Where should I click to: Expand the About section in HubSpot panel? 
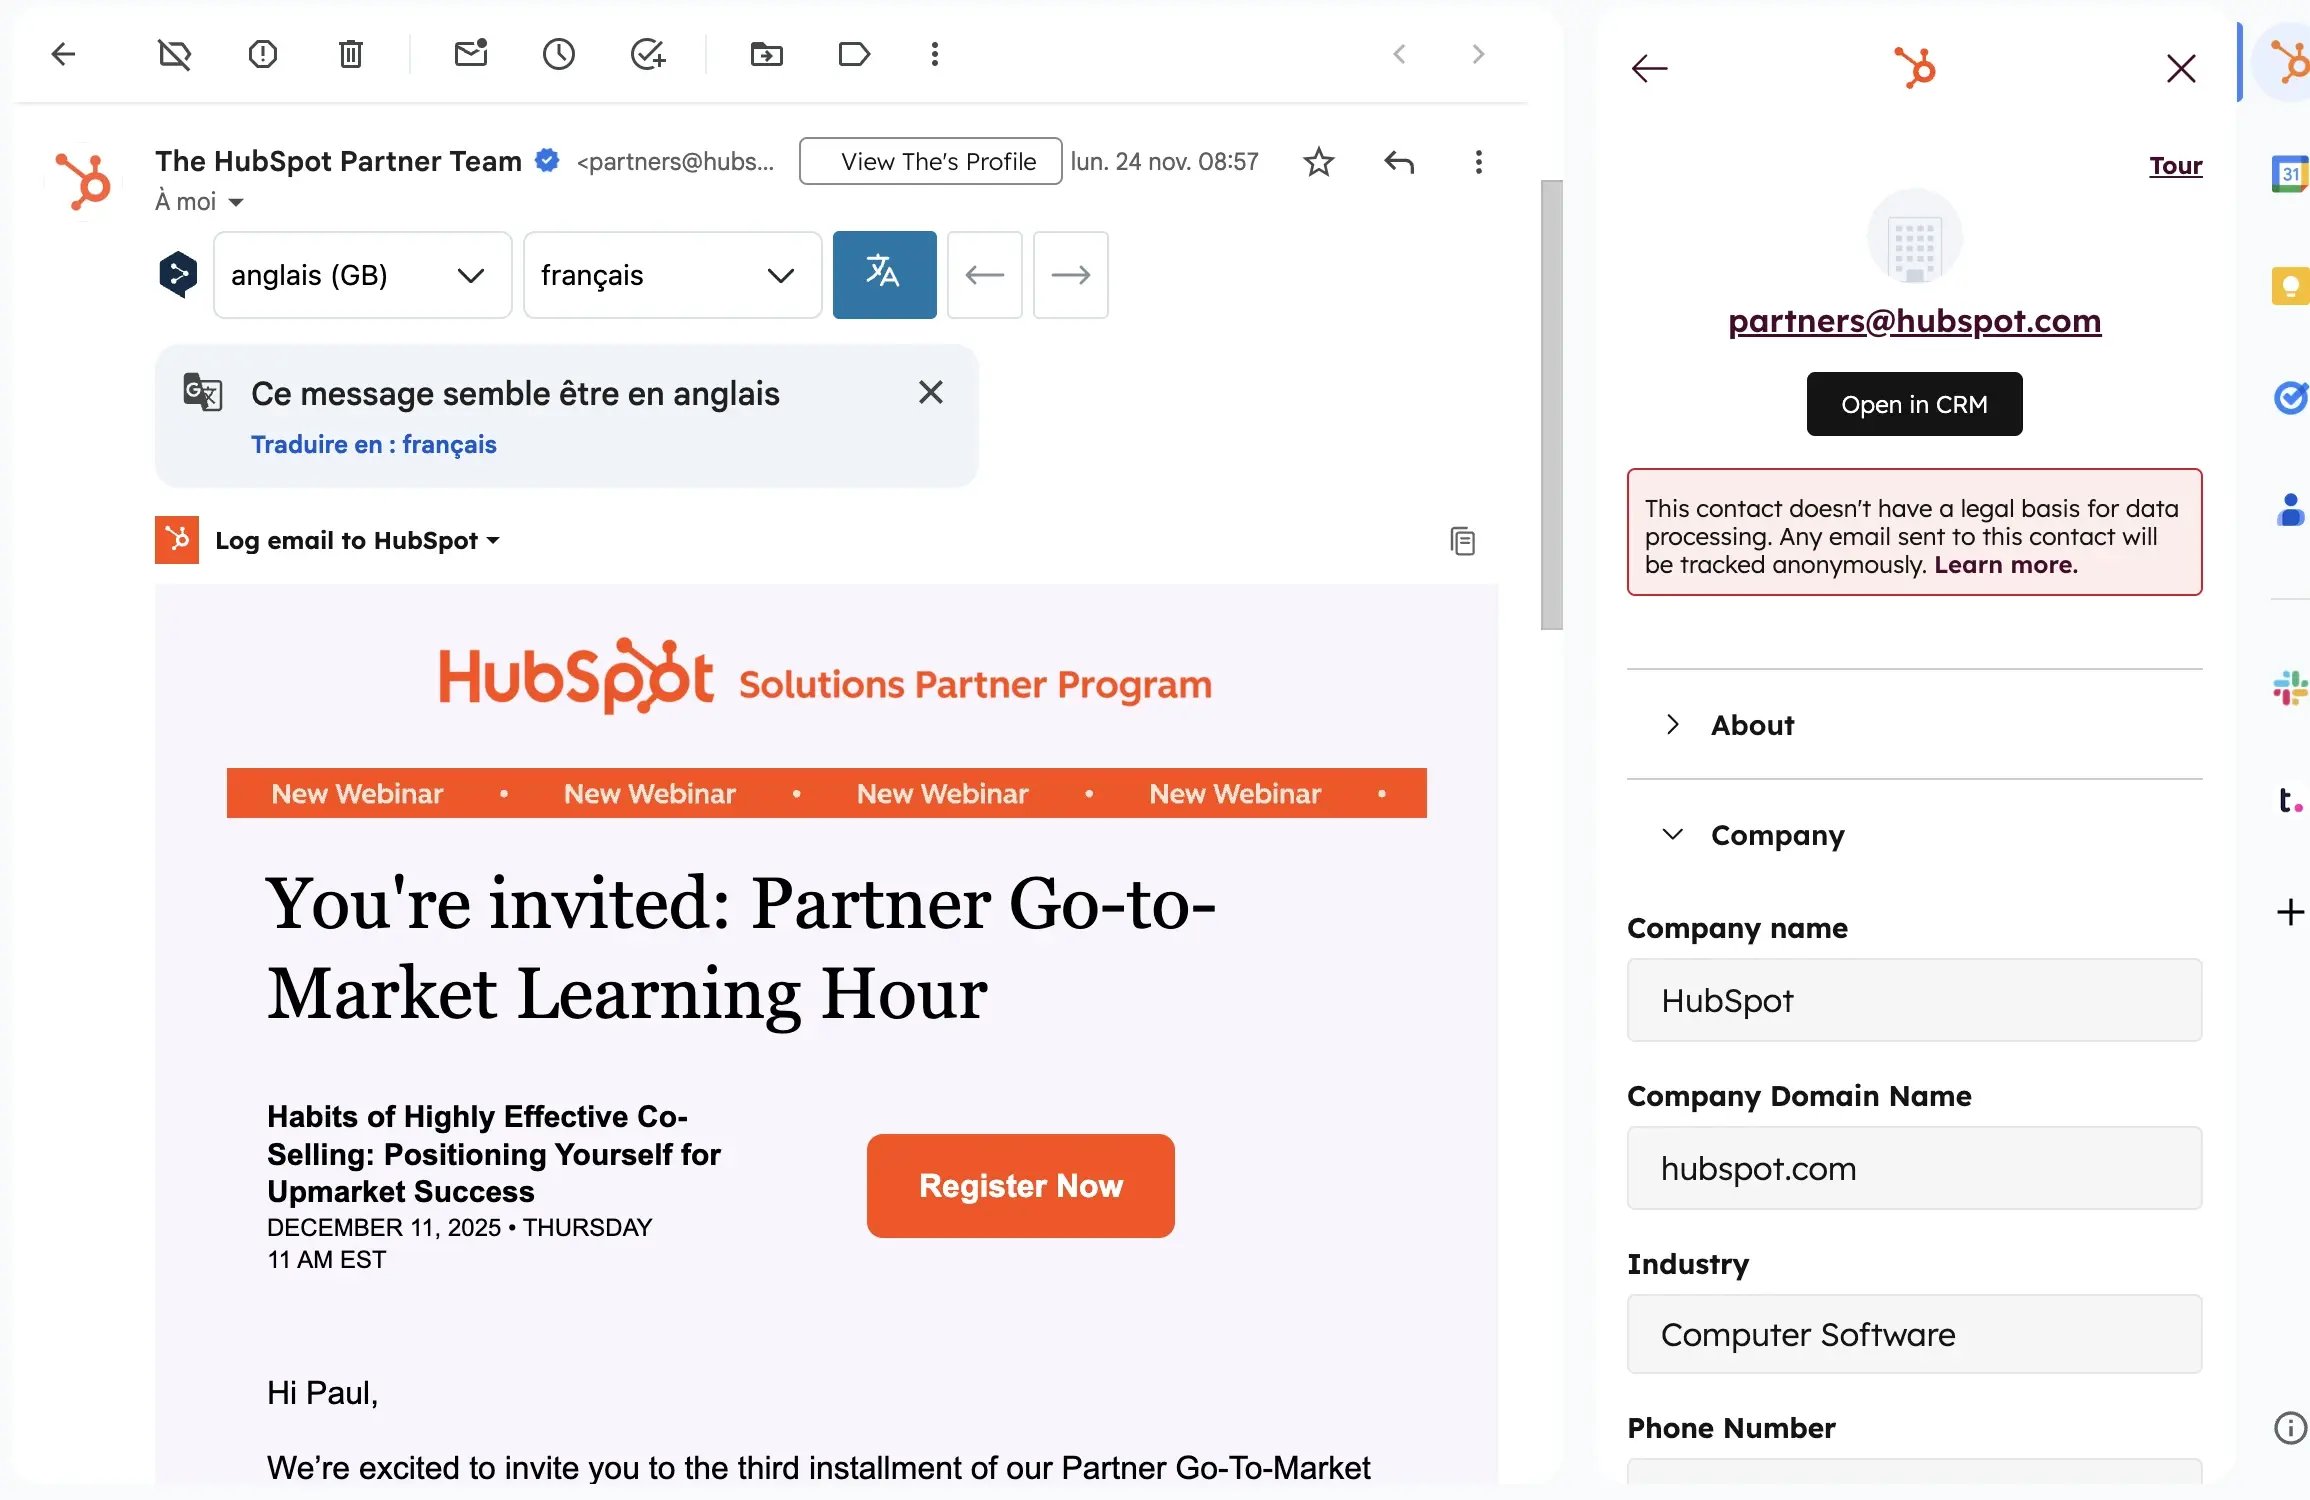pos(1752,724)
